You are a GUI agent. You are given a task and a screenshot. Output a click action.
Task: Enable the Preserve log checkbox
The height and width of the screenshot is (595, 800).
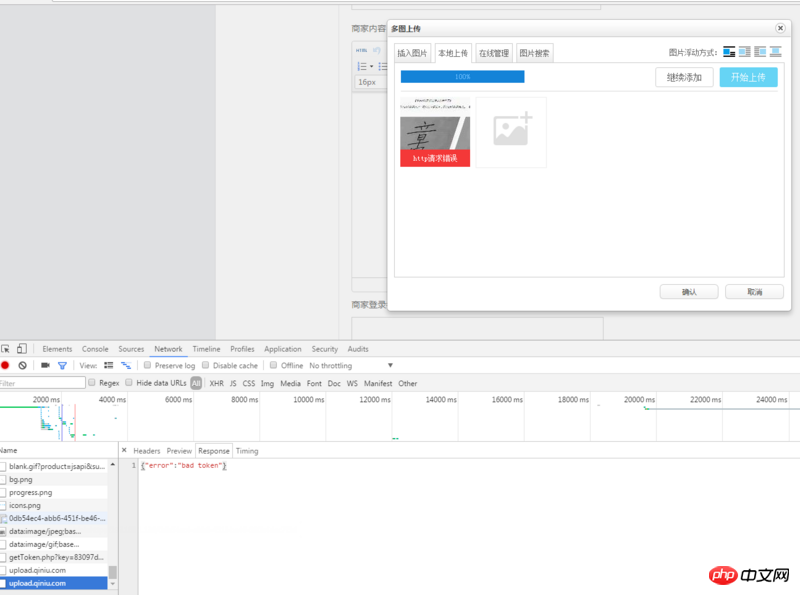click(147, 366)
